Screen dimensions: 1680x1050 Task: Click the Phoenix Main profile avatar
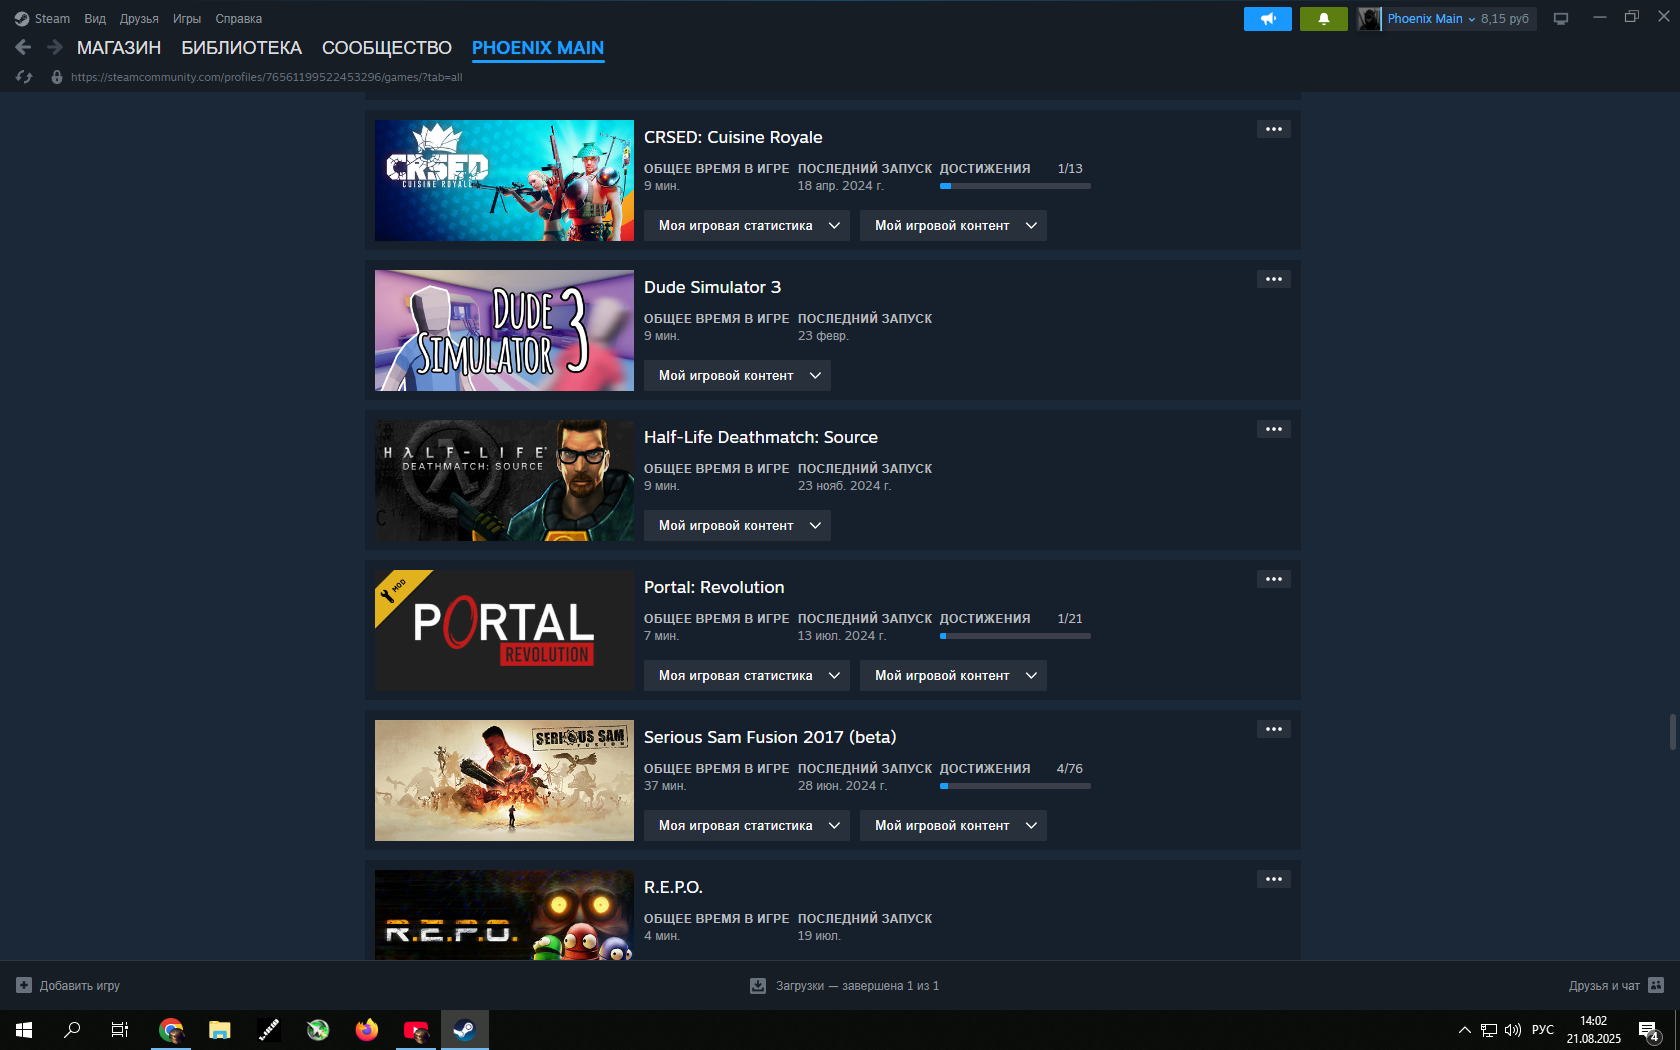(x=1369, y=19)
